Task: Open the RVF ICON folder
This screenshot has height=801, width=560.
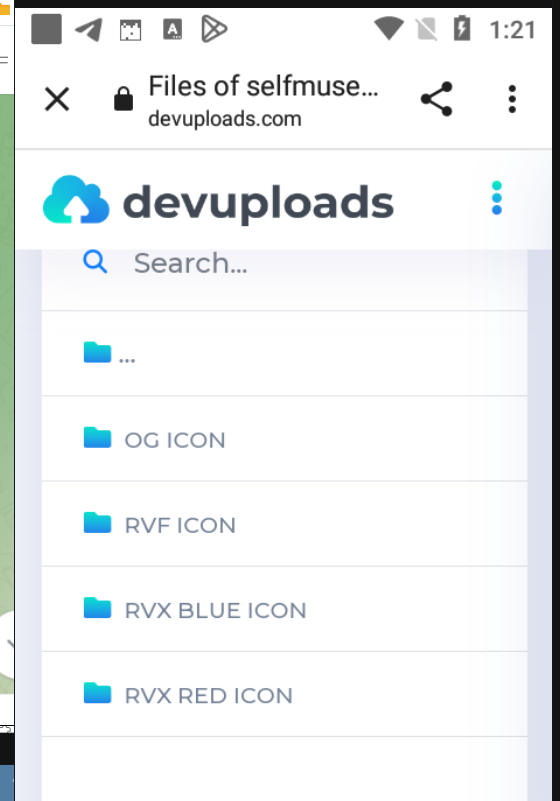Action: [x=284, y=524]
